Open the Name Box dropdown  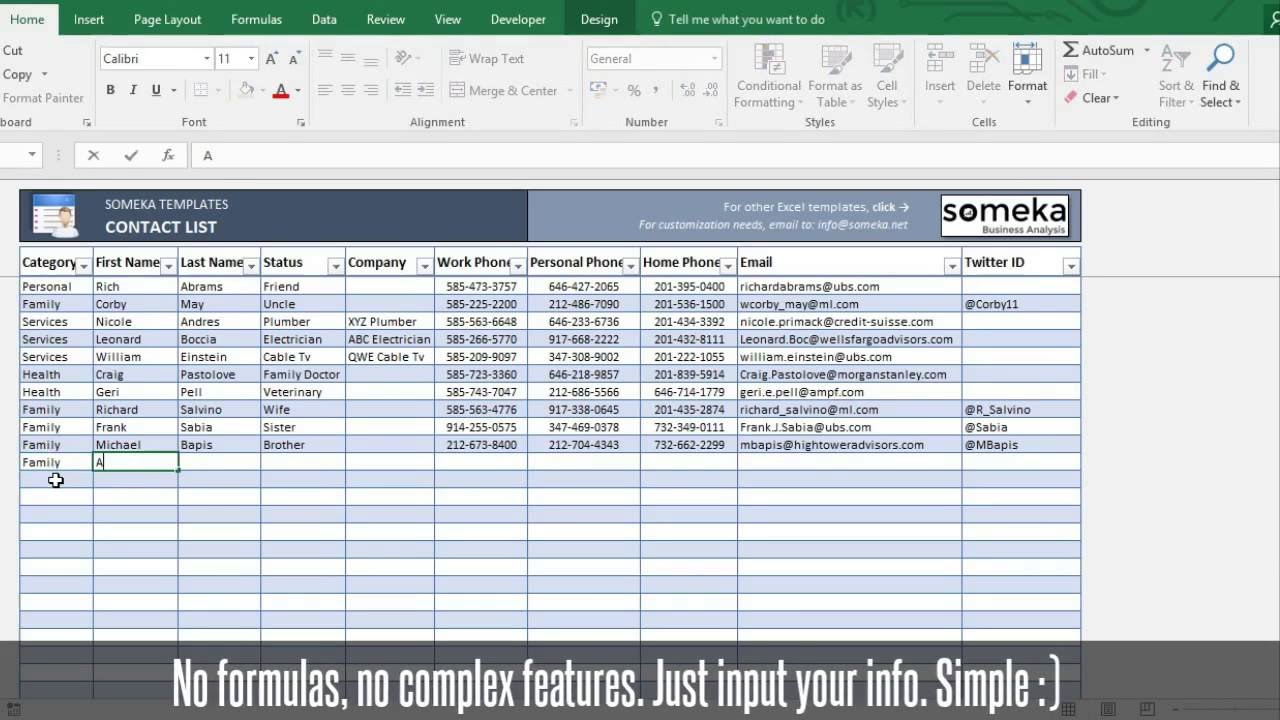coord(32,155)
